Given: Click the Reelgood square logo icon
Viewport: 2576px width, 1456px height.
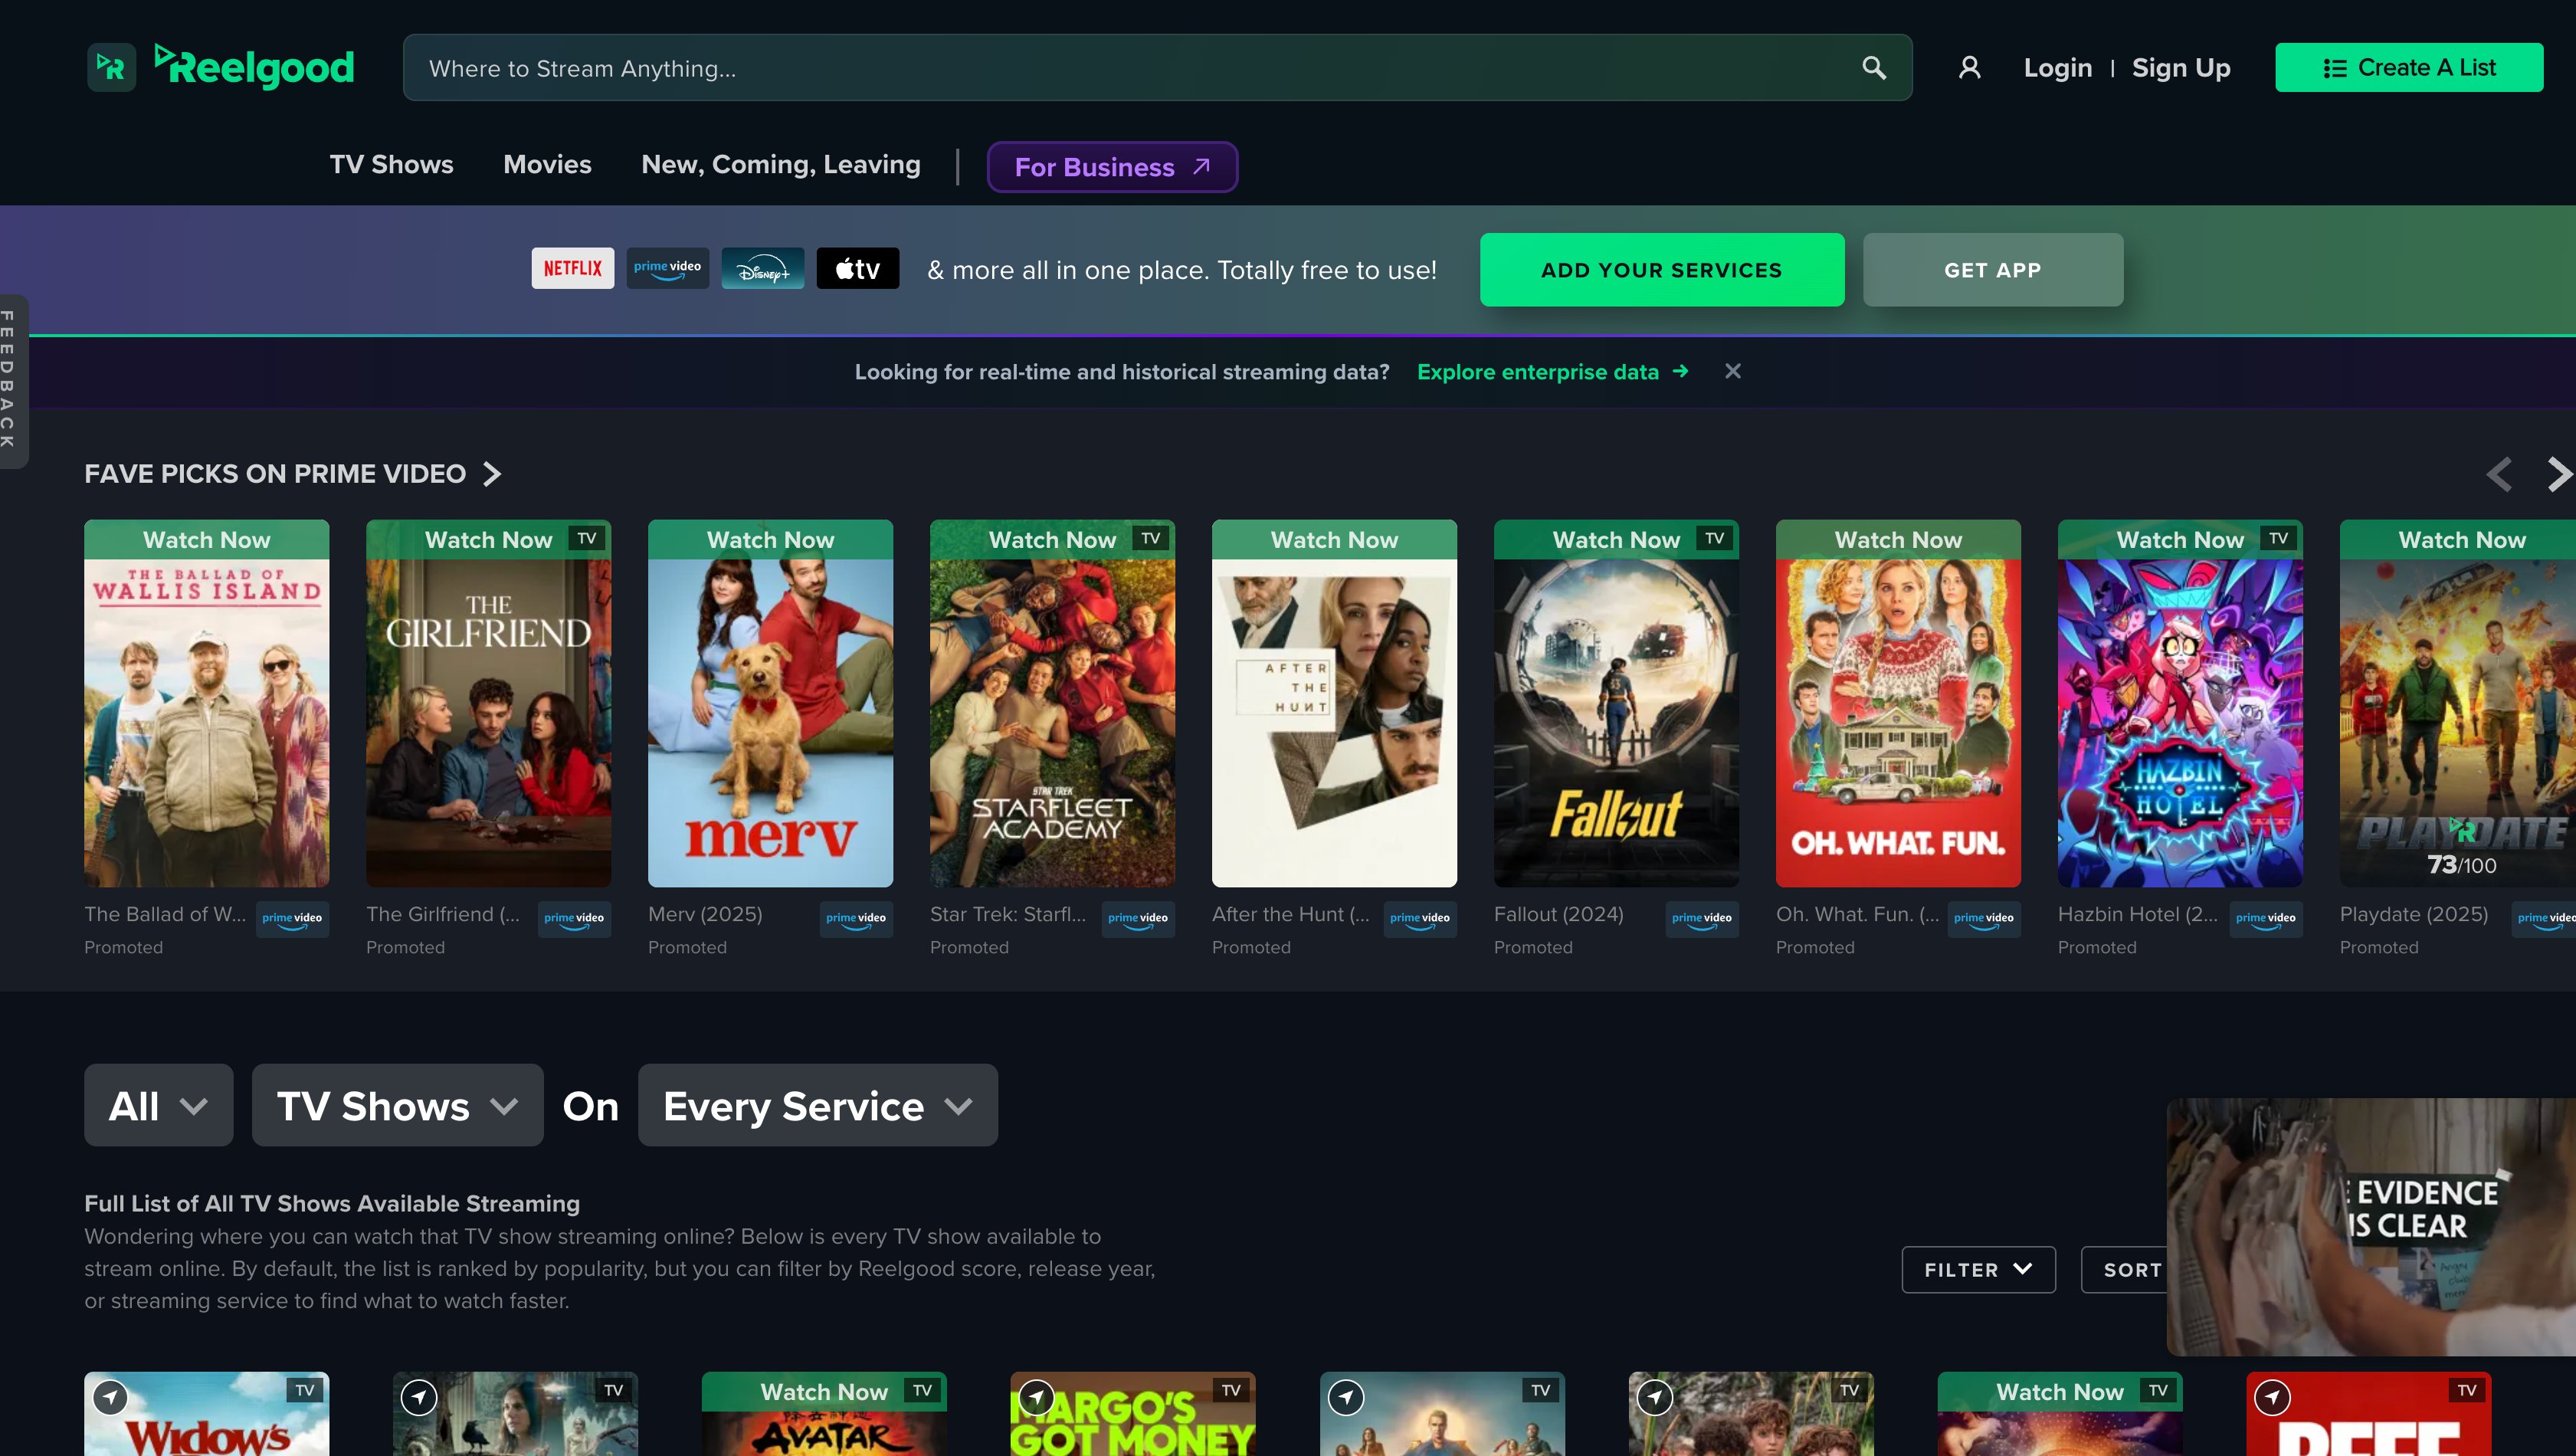Looking at the screenshot, I should coord(111,67).
